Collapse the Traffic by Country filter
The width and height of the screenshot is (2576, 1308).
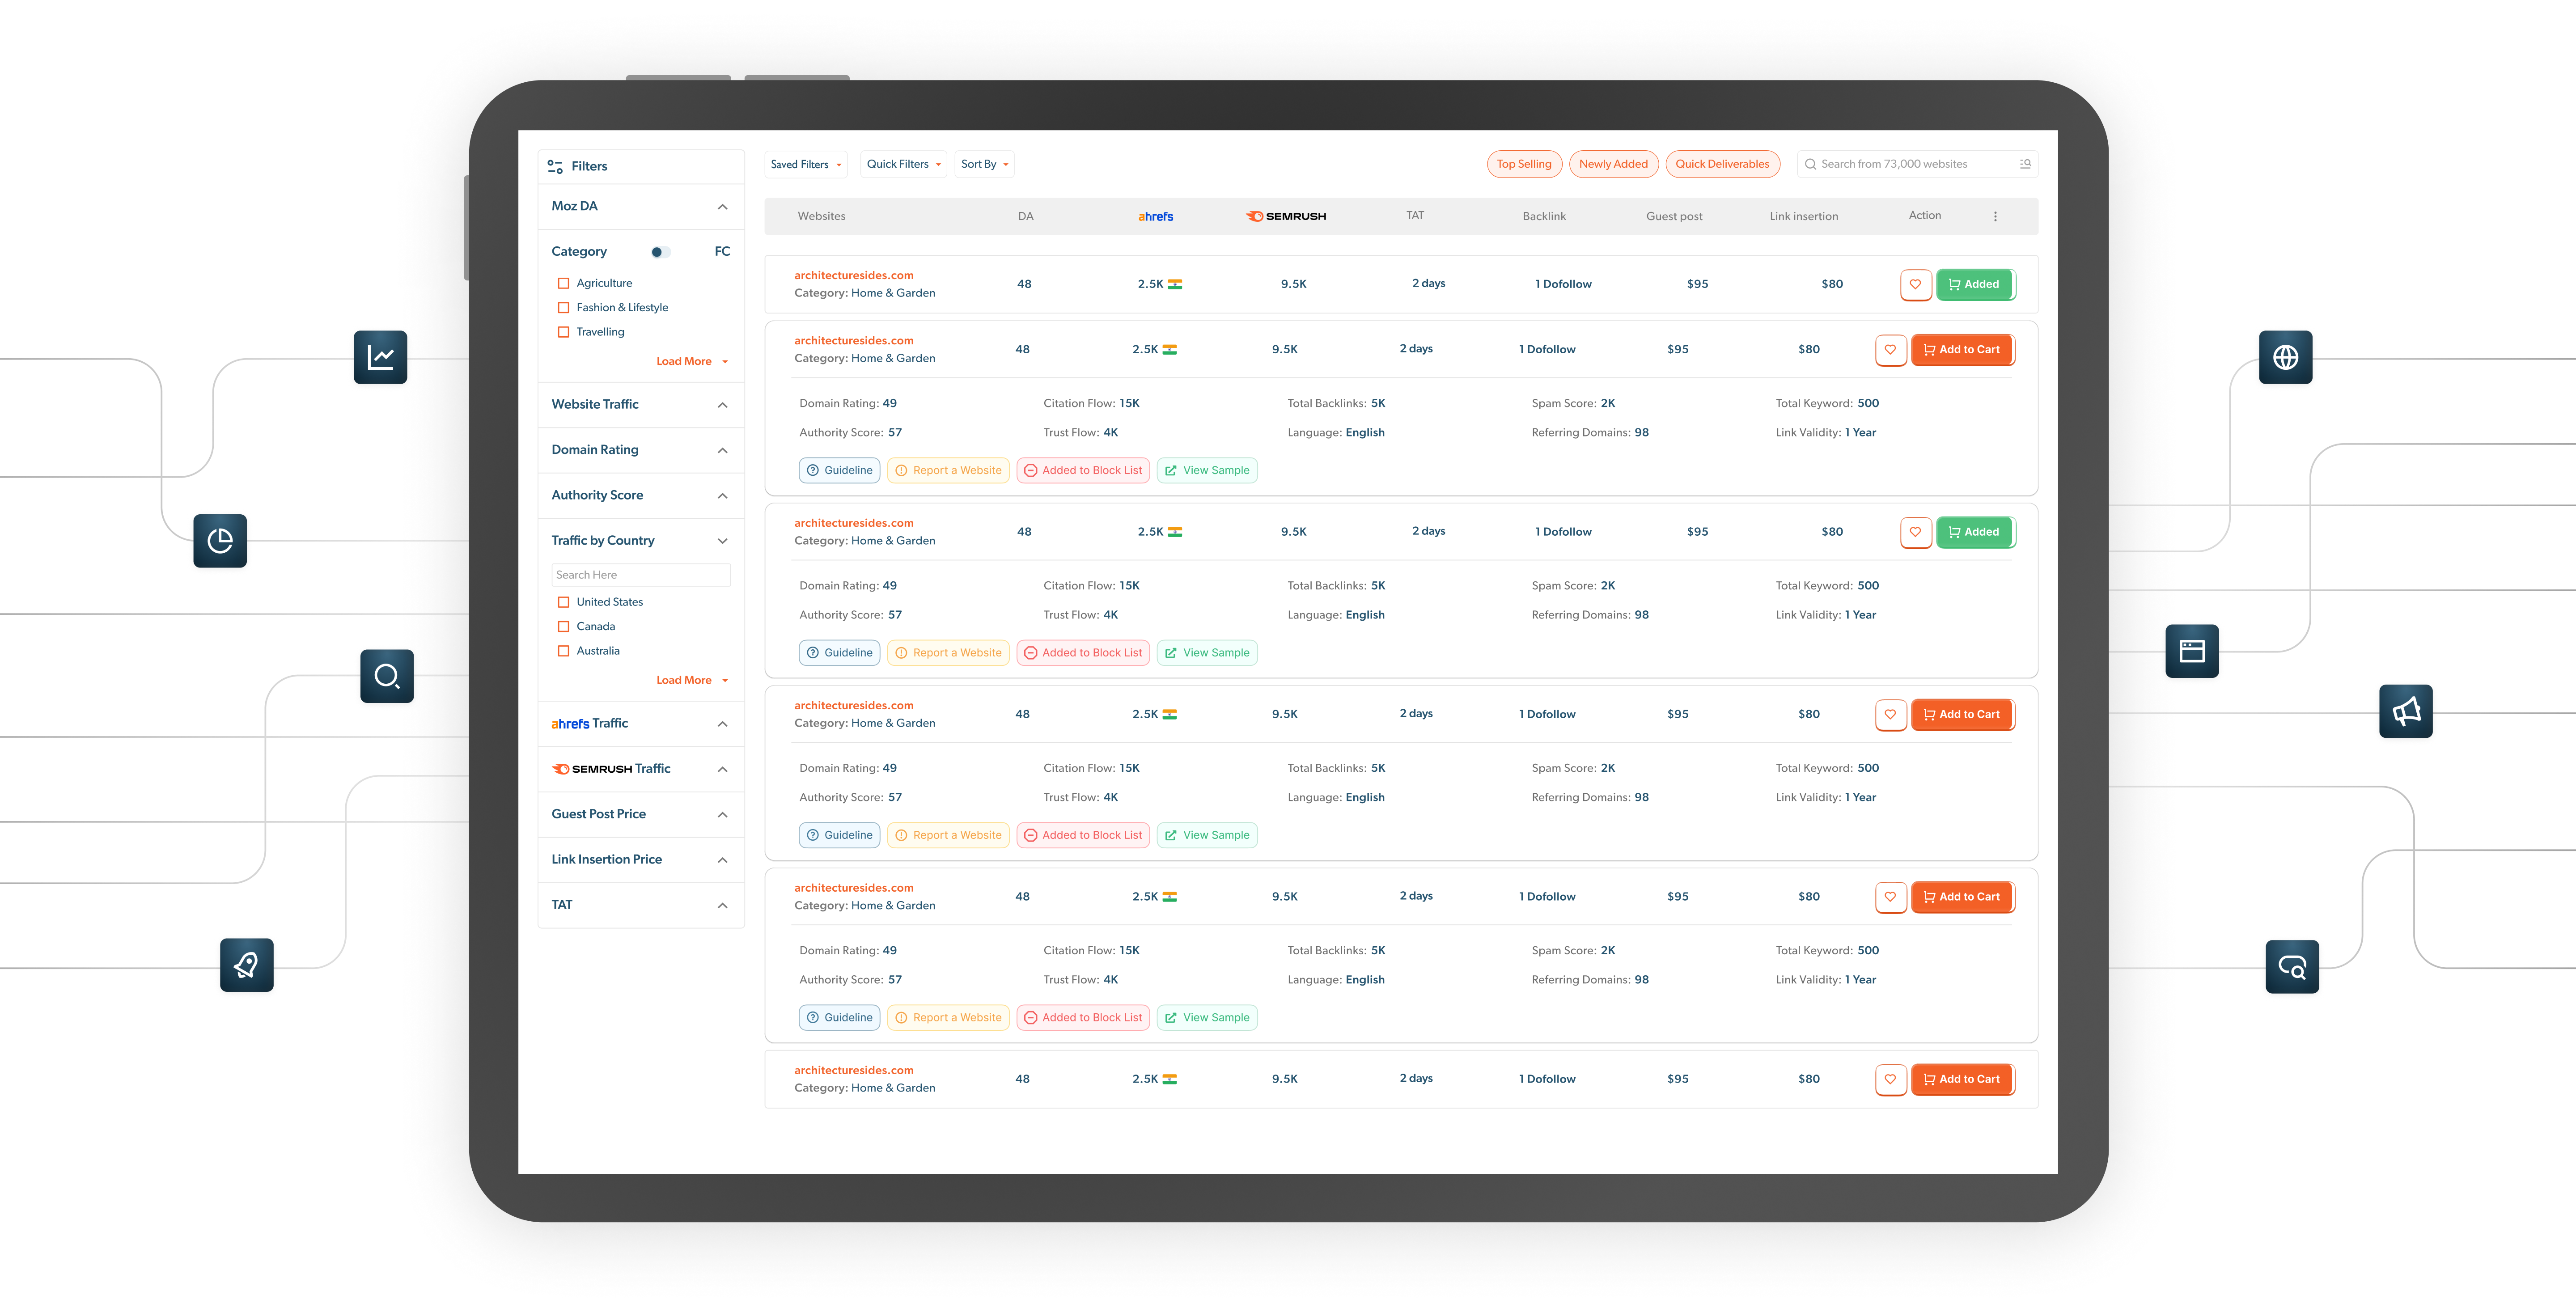click(722, 541)
